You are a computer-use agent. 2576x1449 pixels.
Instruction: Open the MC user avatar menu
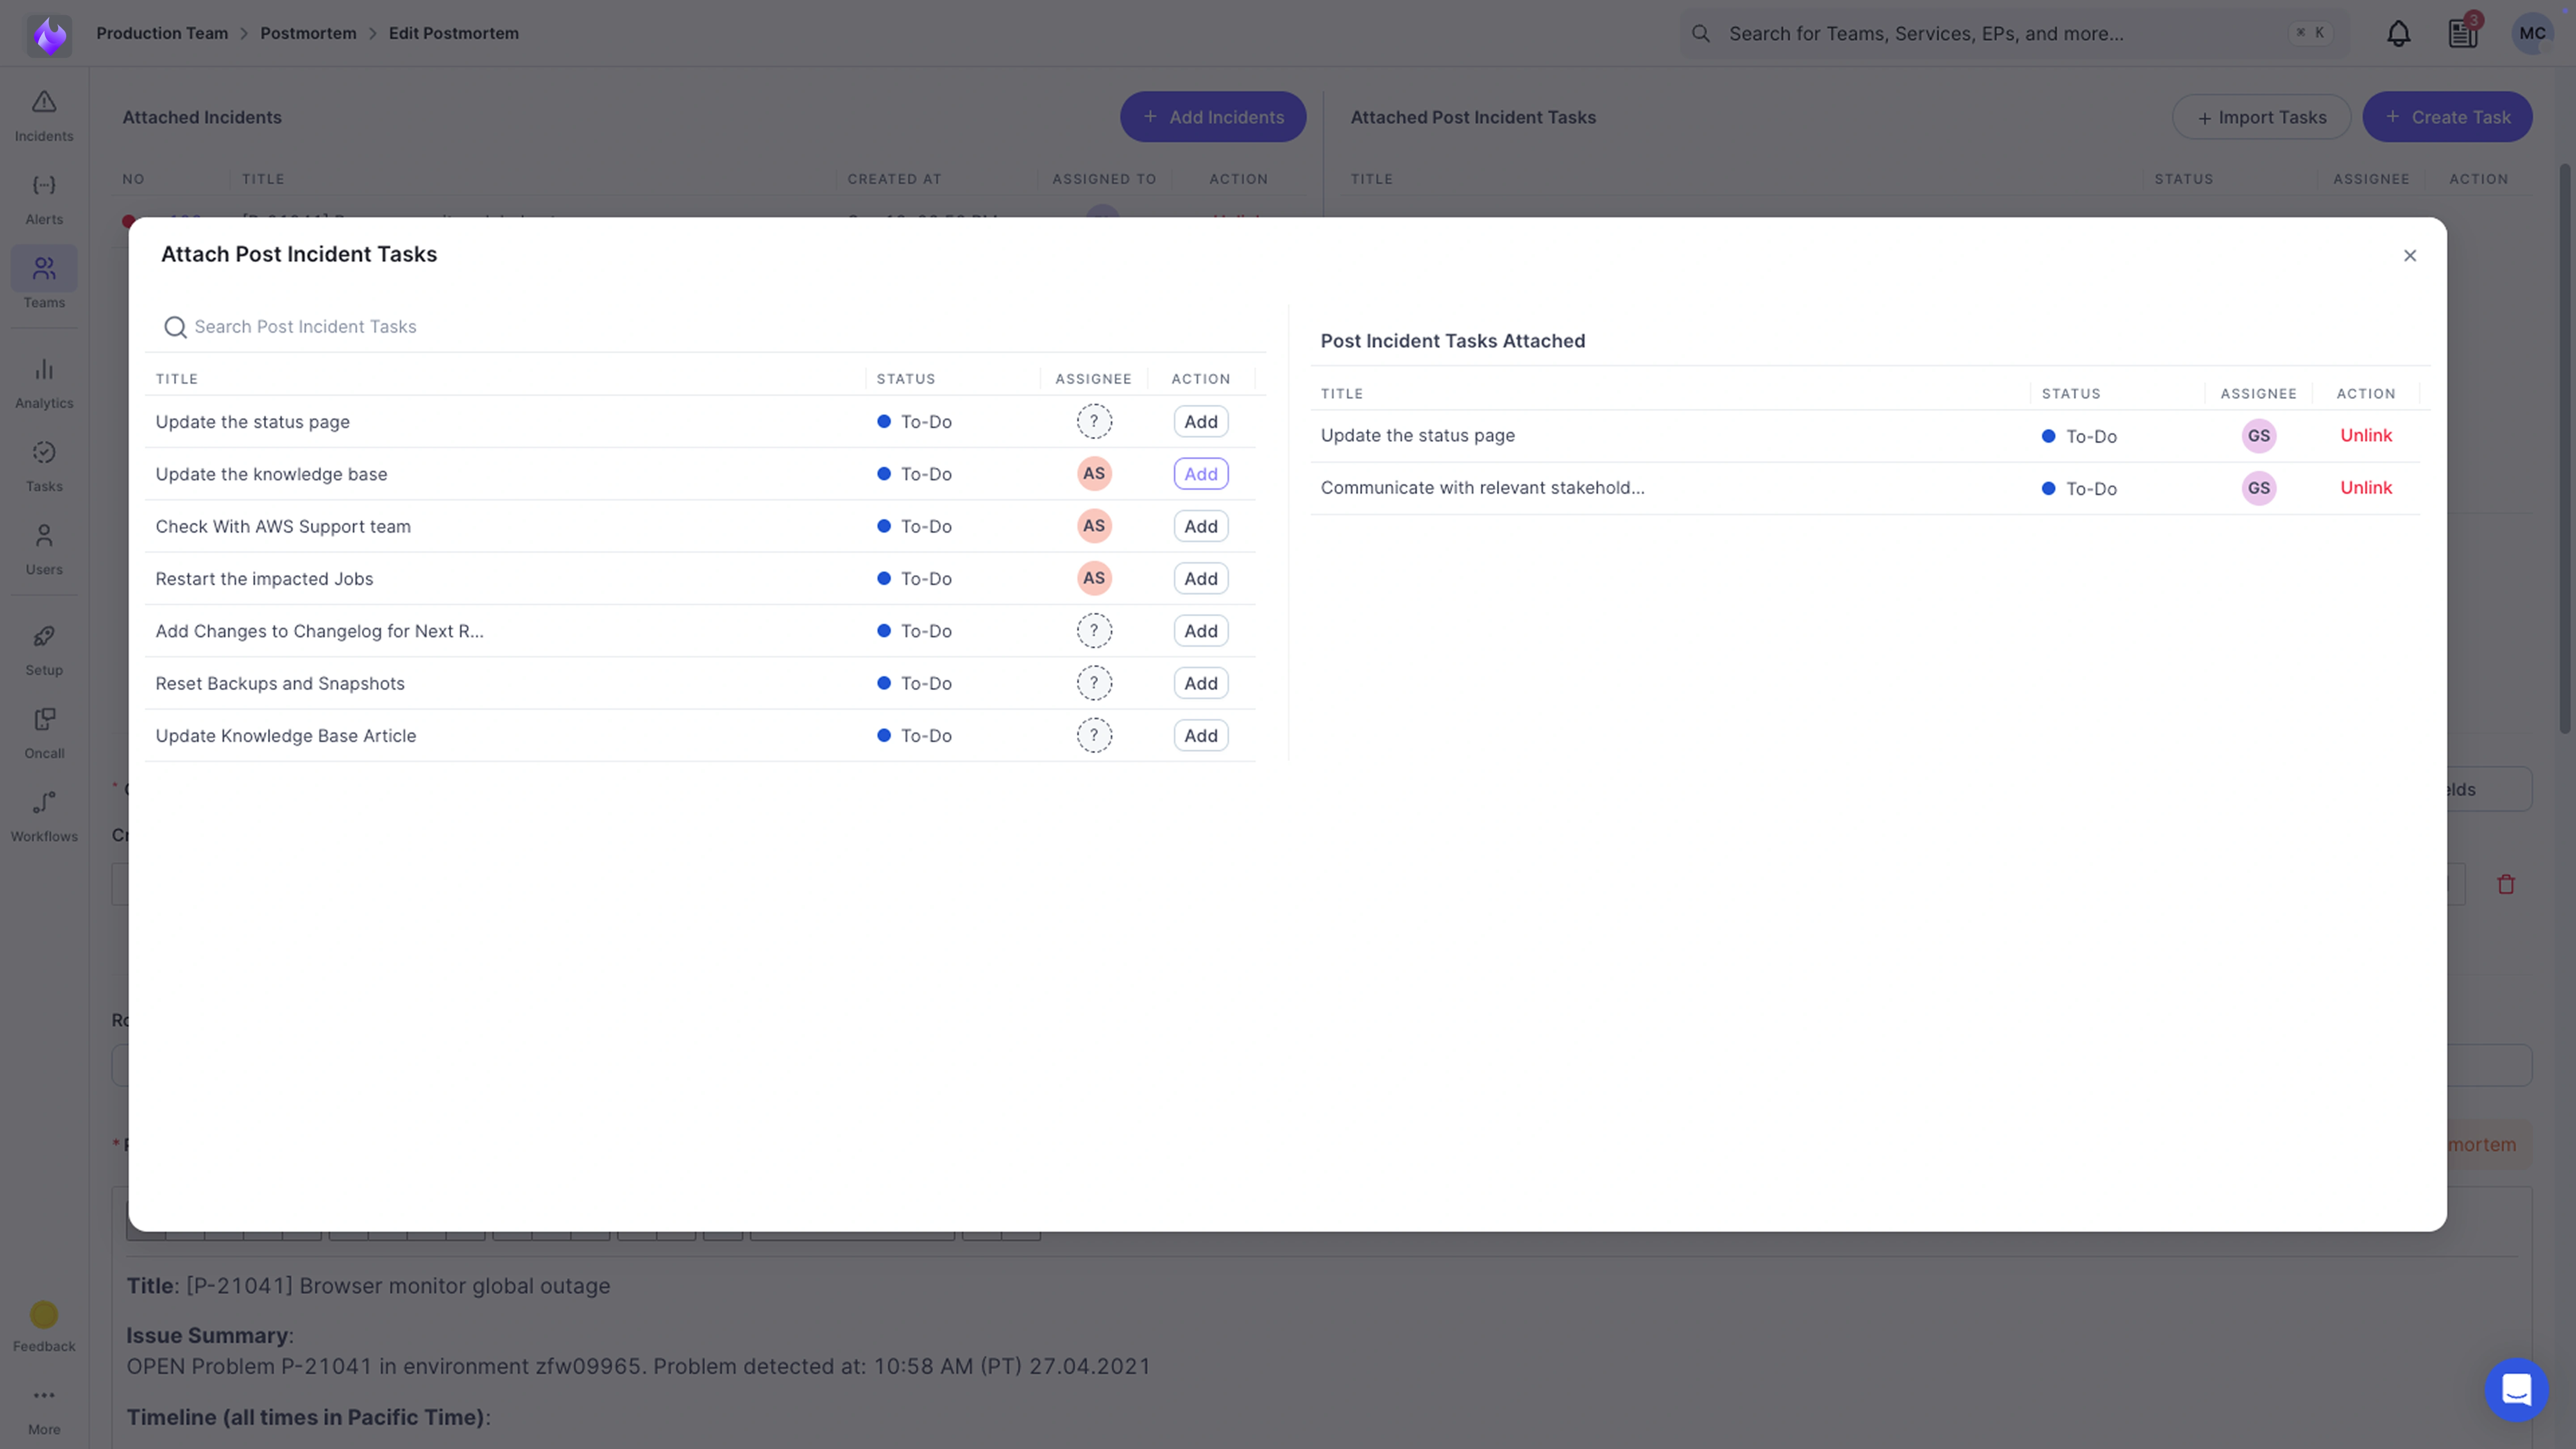click(2532, 34)
